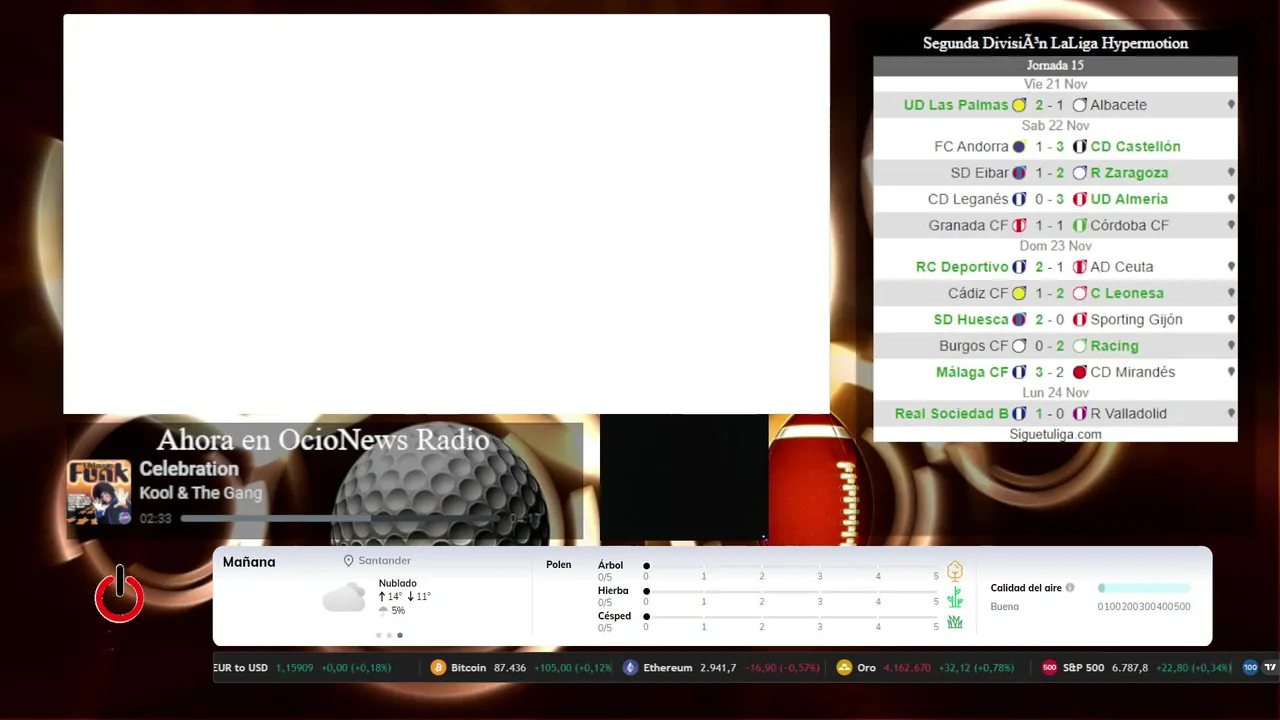Click the Kool & The Gang artist name
This screenshot has height=720, width=1280.
pyautogui.click(x=200, y=493)
